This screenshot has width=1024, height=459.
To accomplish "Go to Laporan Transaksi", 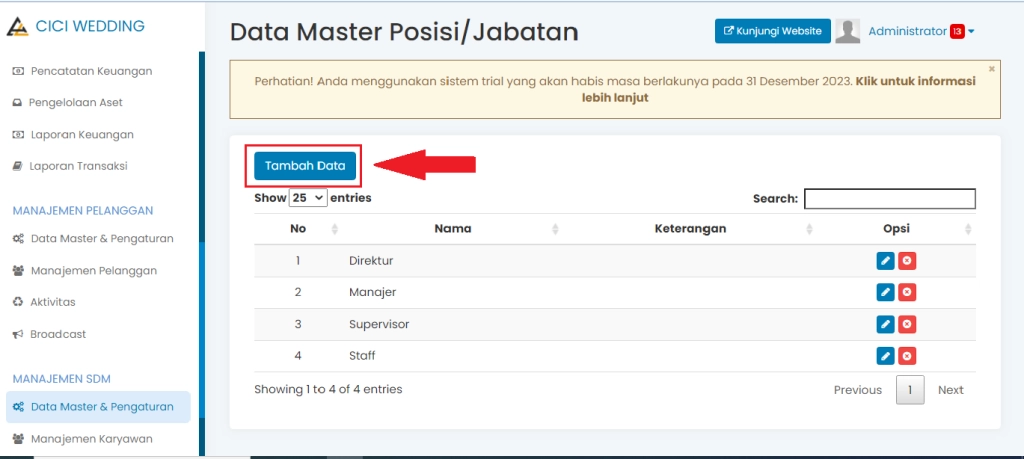I will tap(70, 166).
